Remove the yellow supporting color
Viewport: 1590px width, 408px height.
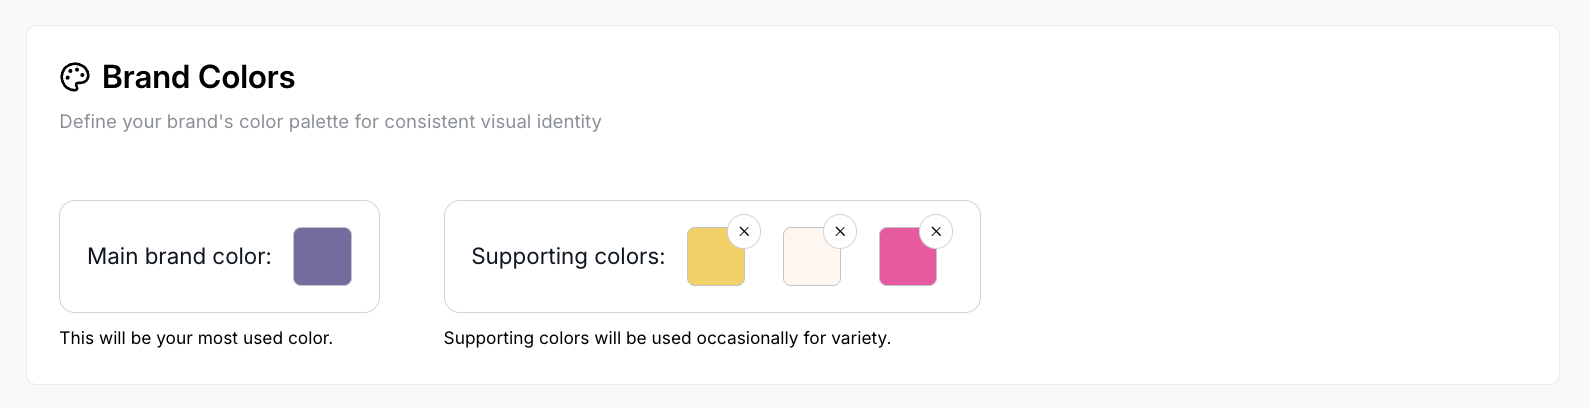coord(744,232)
